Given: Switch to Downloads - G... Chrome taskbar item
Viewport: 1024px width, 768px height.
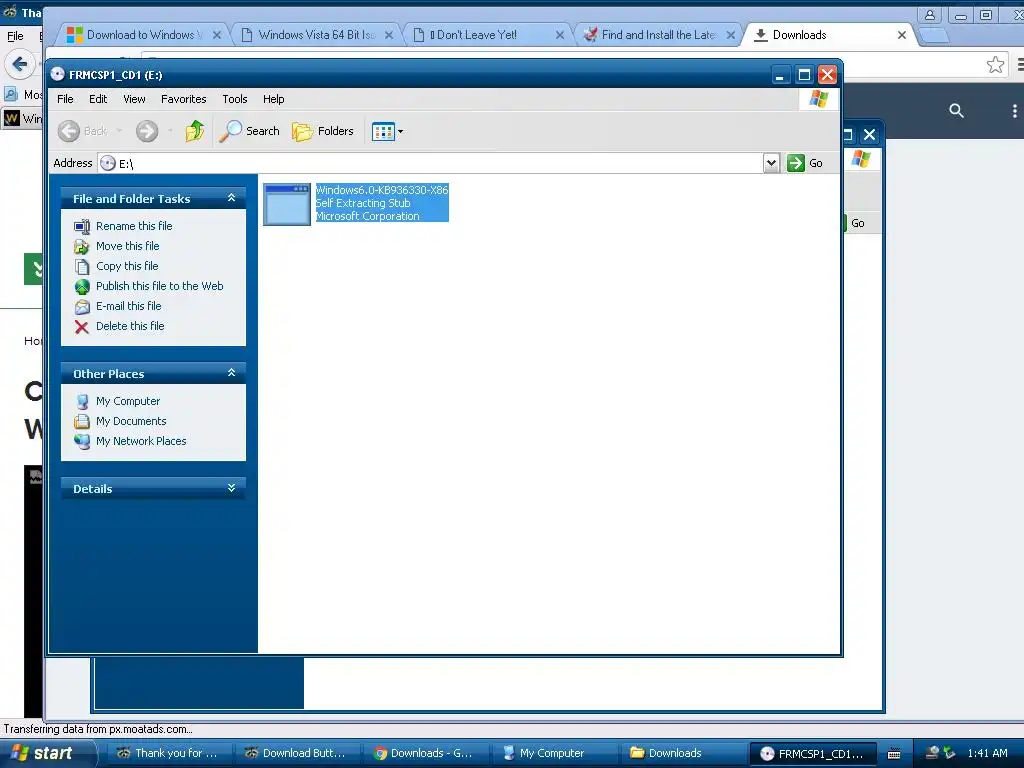Looking at the screenshot, I should [x=423, y=753].
